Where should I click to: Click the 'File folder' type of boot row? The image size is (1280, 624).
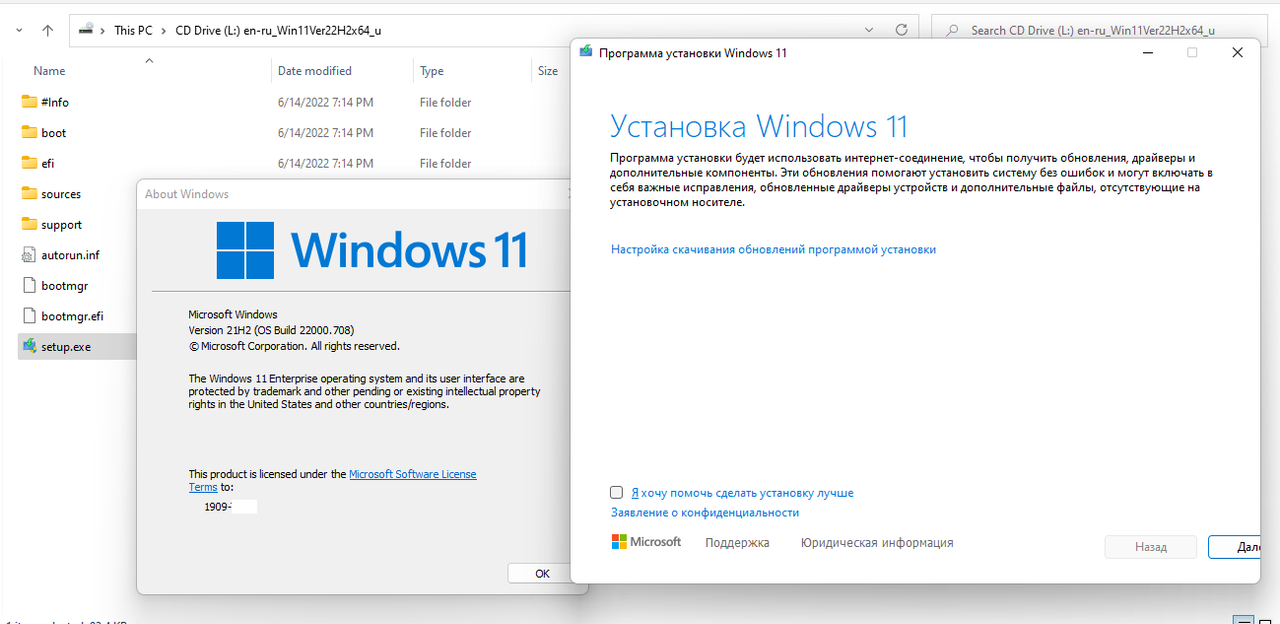[x=446, y=133]
